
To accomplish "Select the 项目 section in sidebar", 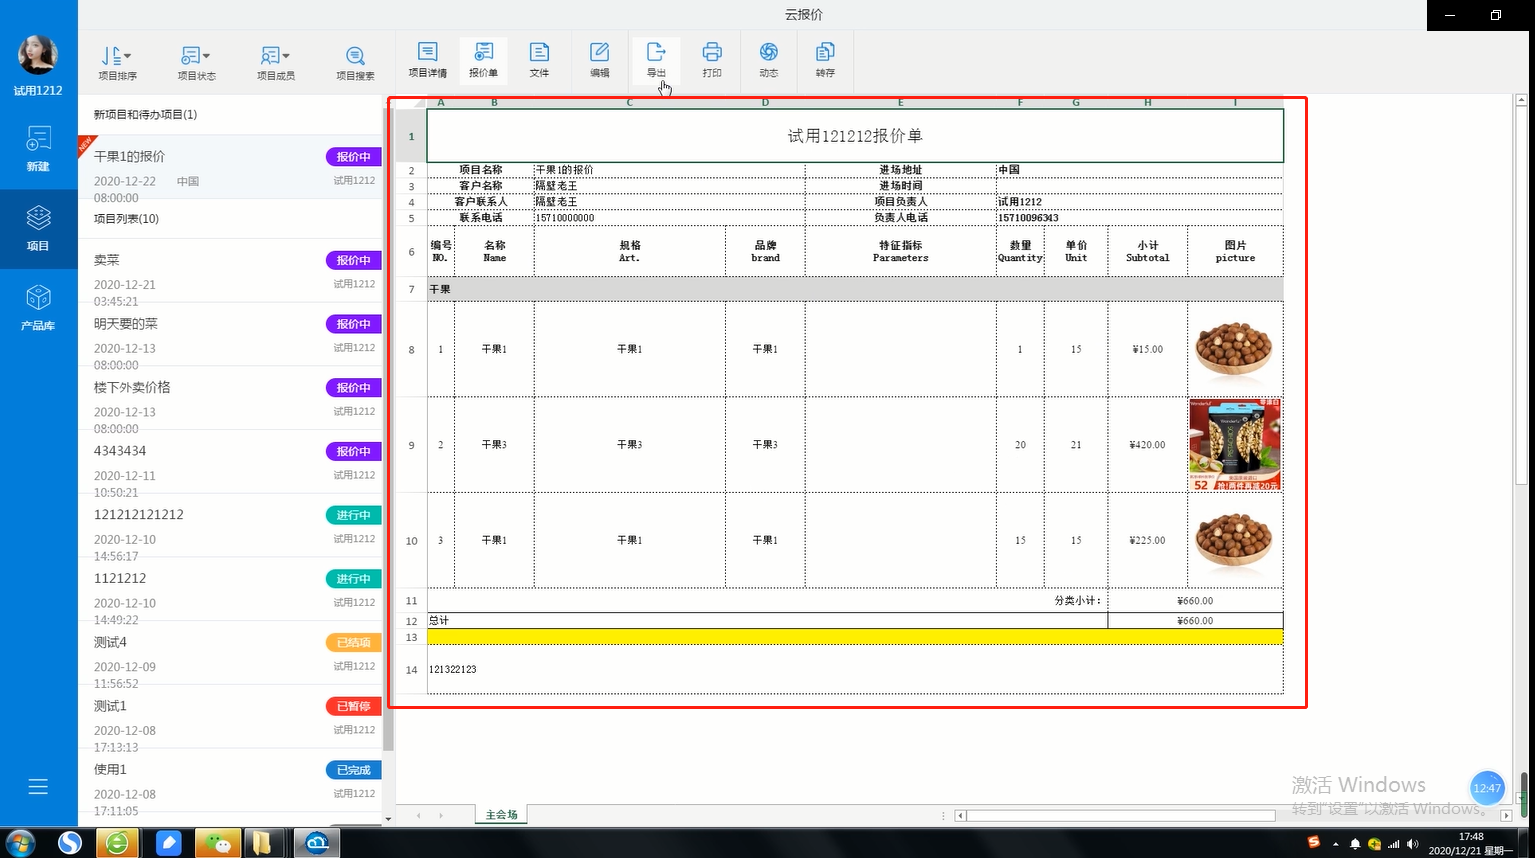I will tap(38, 229).
